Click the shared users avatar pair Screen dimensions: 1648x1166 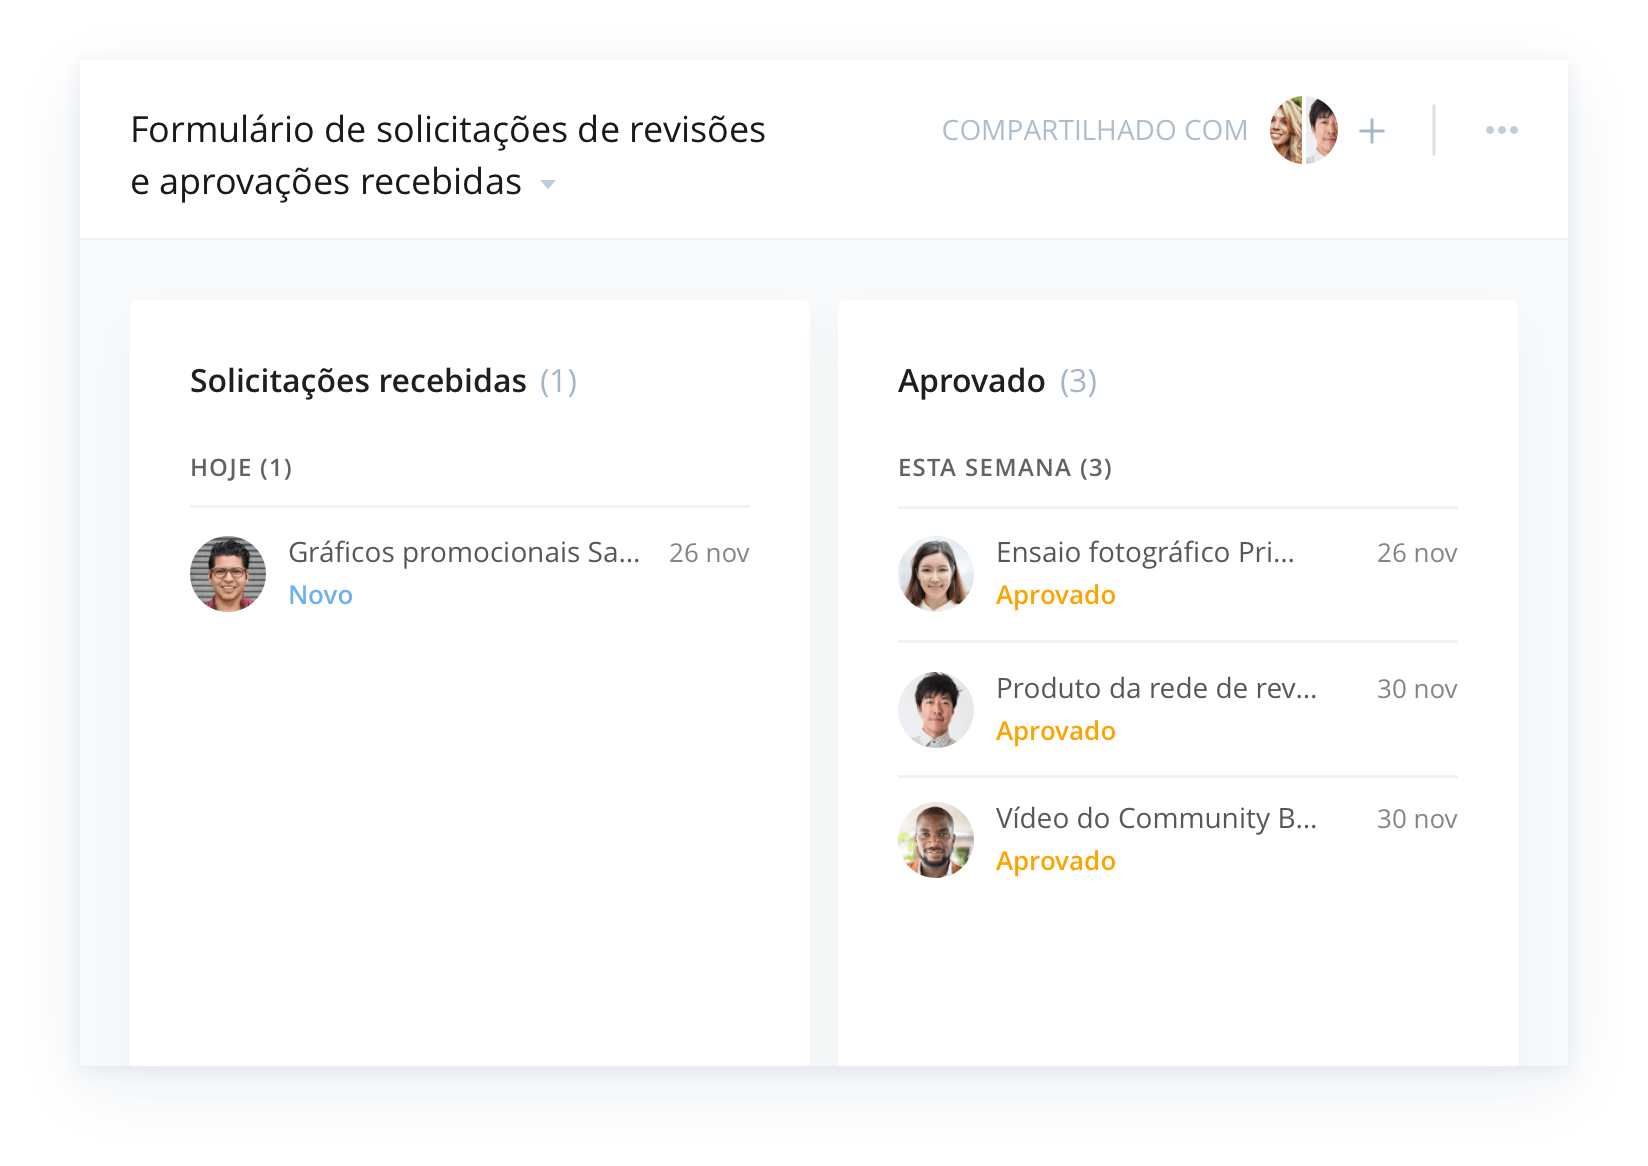1304,130
